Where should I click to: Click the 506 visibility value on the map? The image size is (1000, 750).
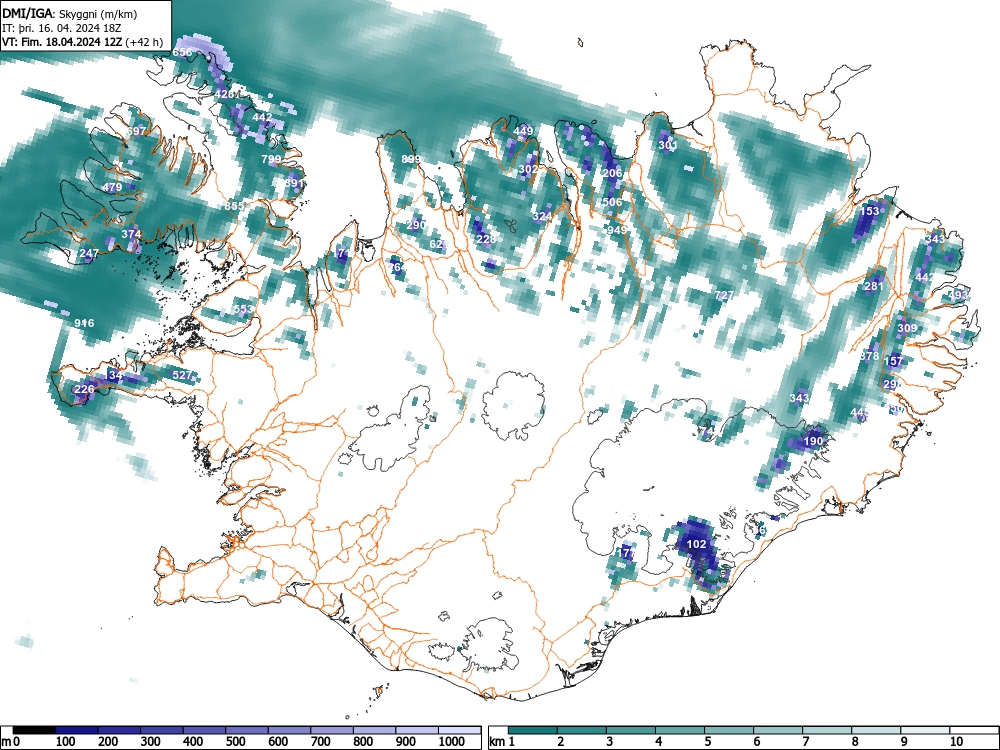(x=612, y=202)
